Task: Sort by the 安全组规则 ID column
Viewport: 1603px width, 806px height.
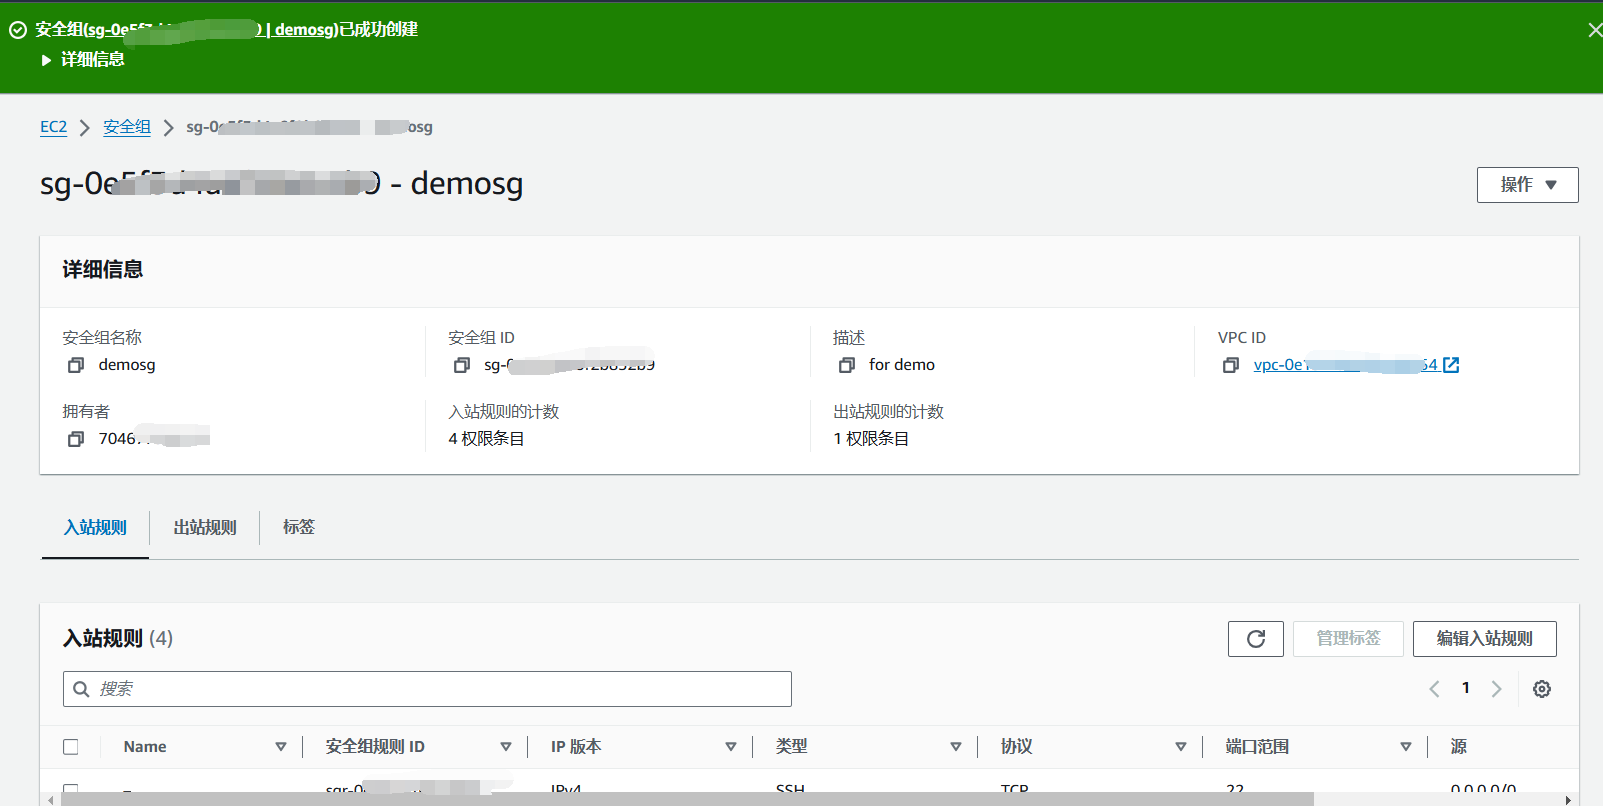Action: (x=506, y=747)
